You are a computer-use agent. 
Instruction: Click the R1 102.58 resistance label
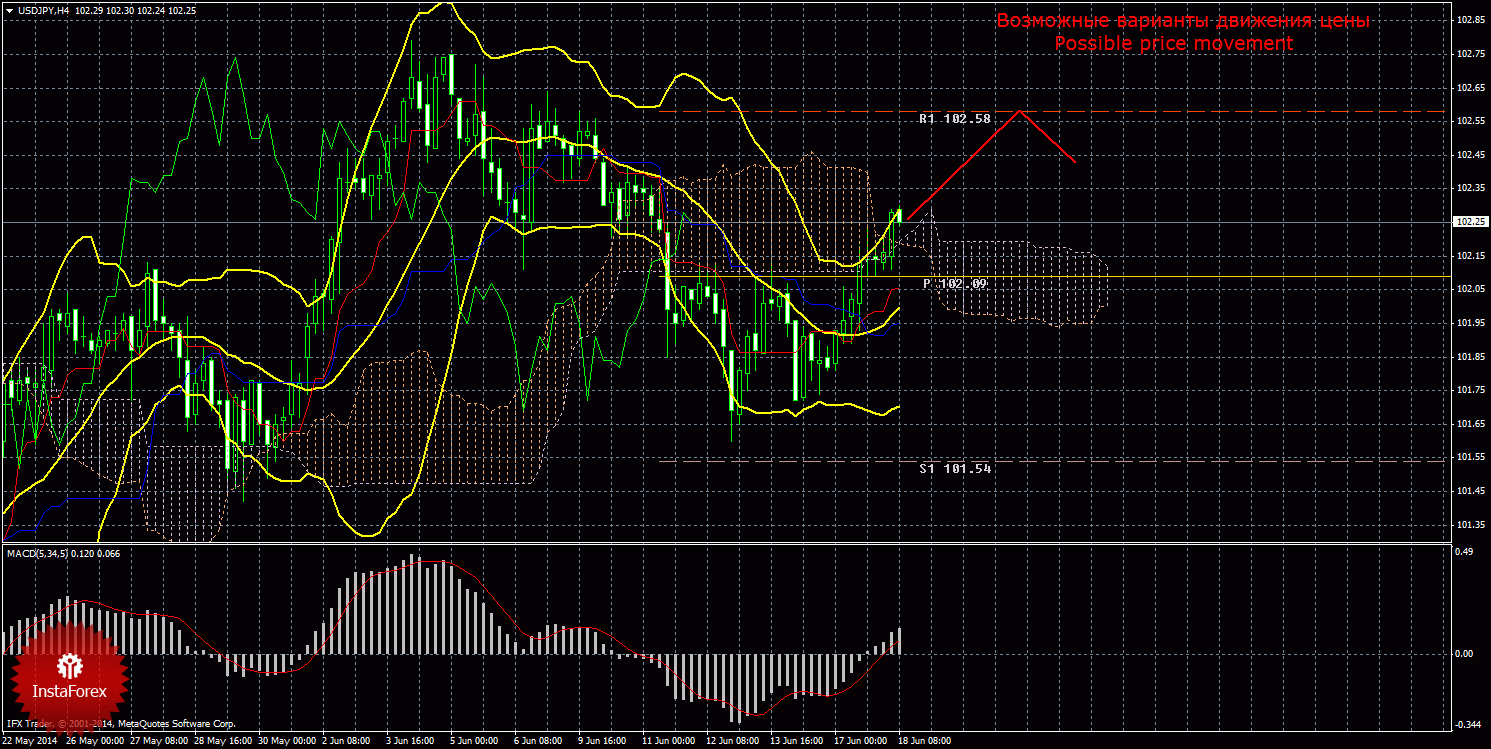(x=955, y=119)
